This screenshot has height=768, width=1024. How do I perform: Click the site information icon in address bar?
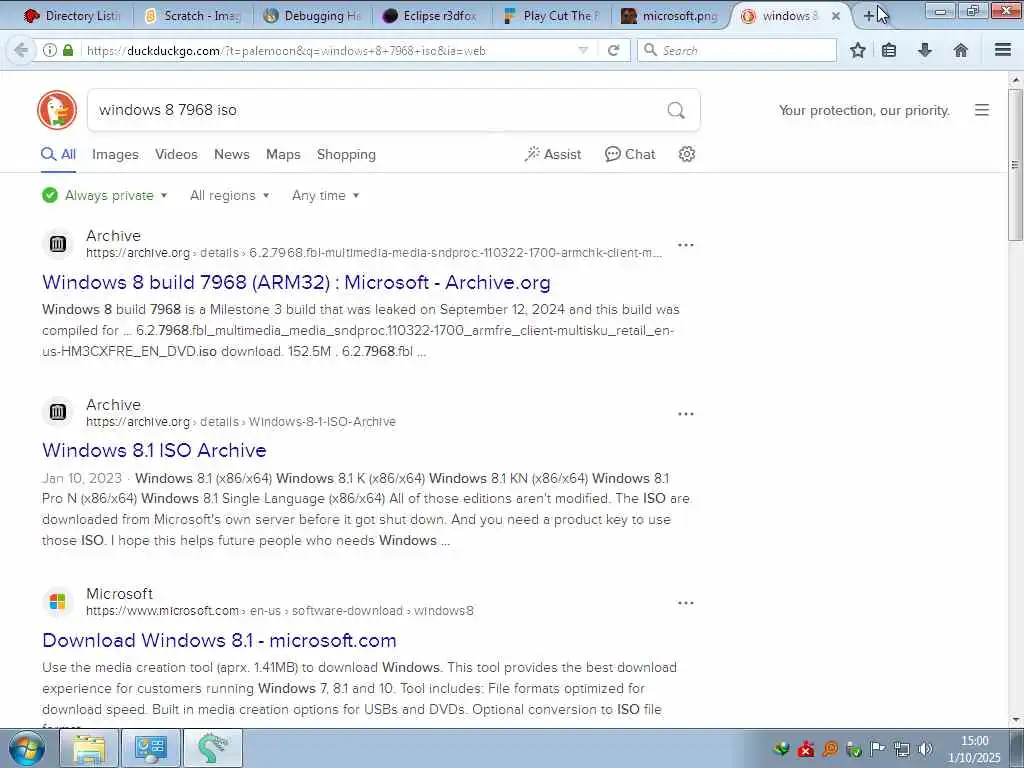(x=50, y=50)
